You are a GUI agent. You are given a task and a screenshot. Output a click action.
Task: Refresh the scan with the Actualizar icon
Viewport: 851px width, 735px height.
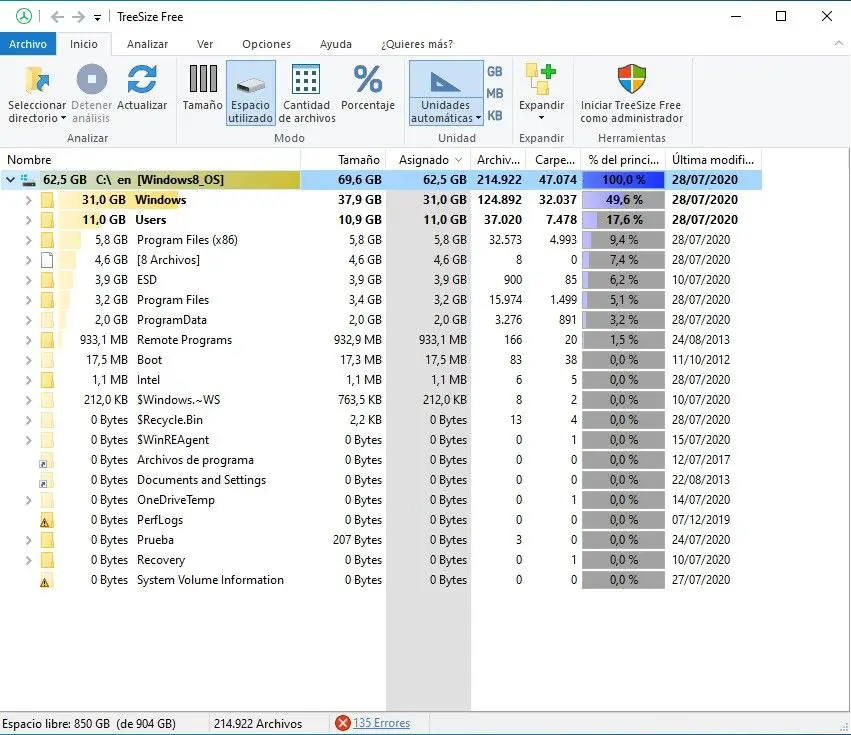coord(142,80)
